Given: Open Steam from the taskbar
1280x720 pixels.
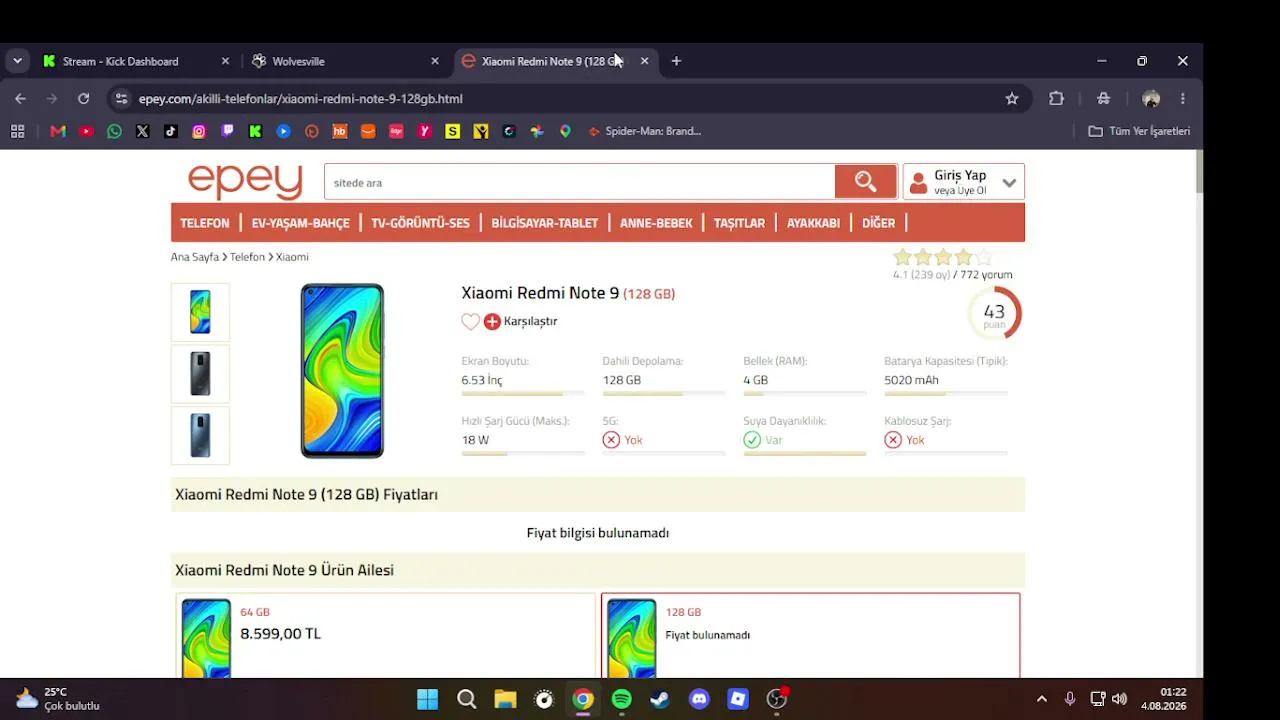Looking at the screenshot, I should click(x=660, y=699).
